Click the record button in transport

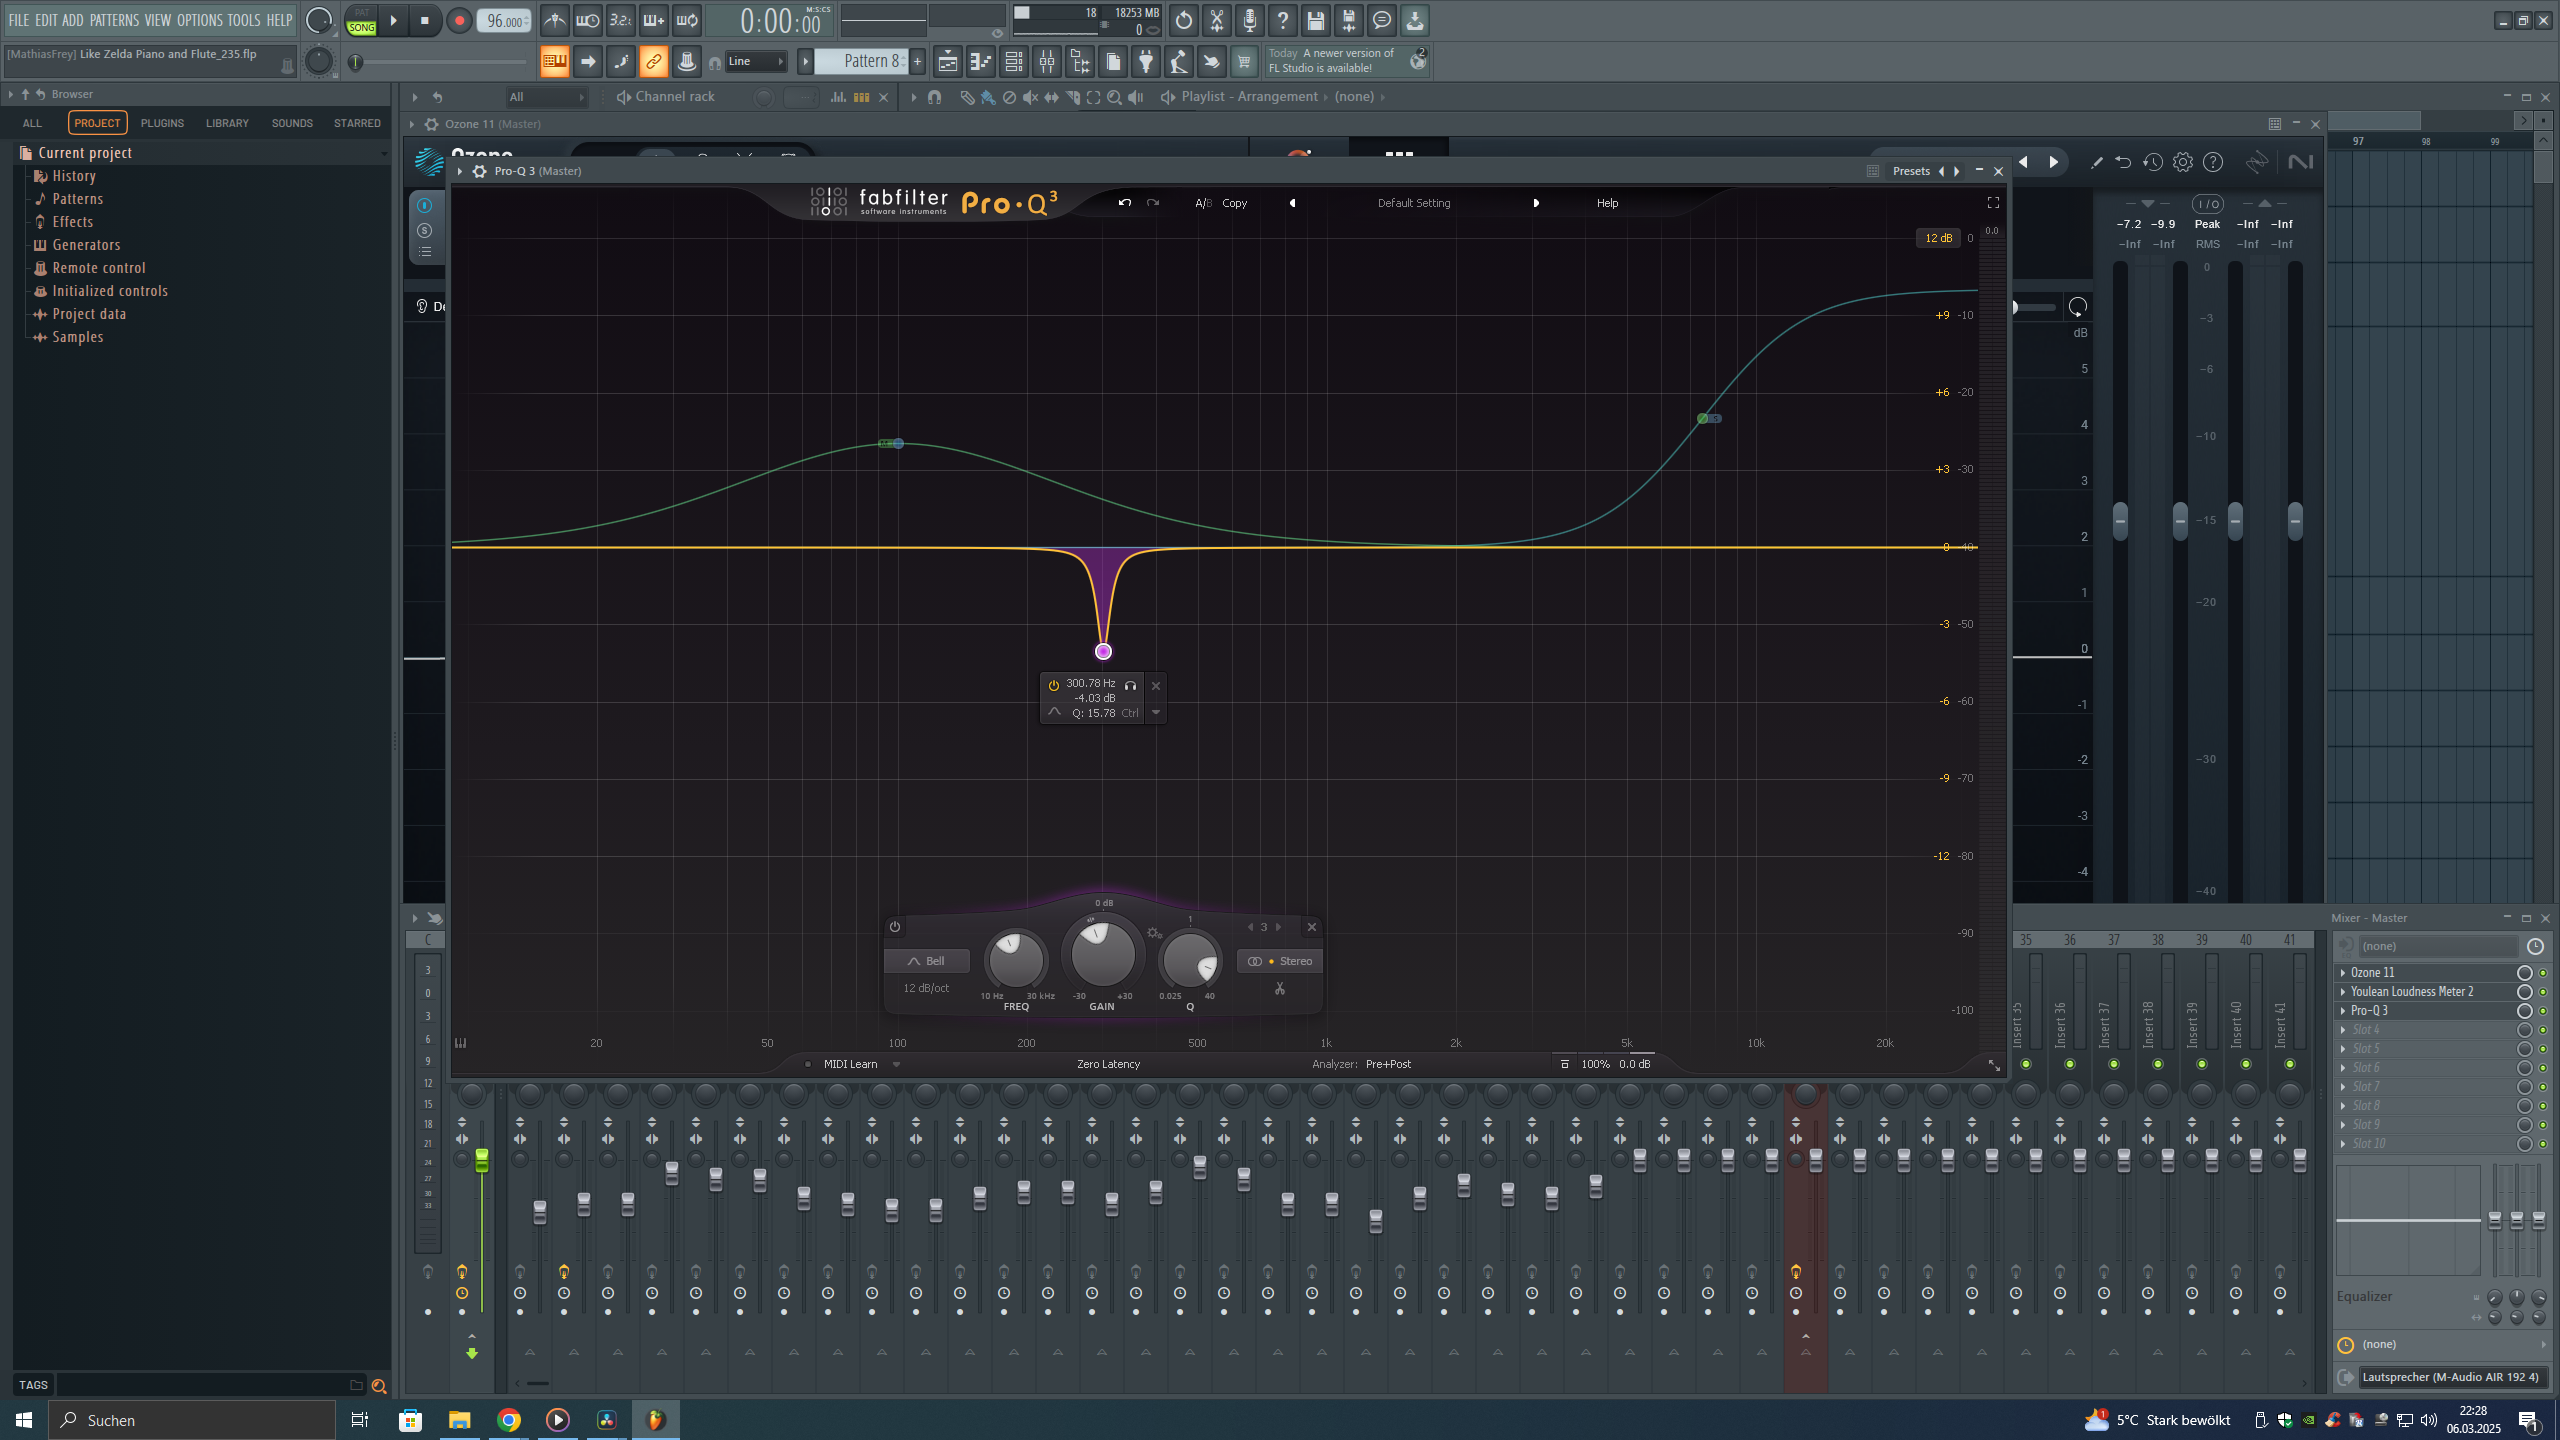point(458,20)
